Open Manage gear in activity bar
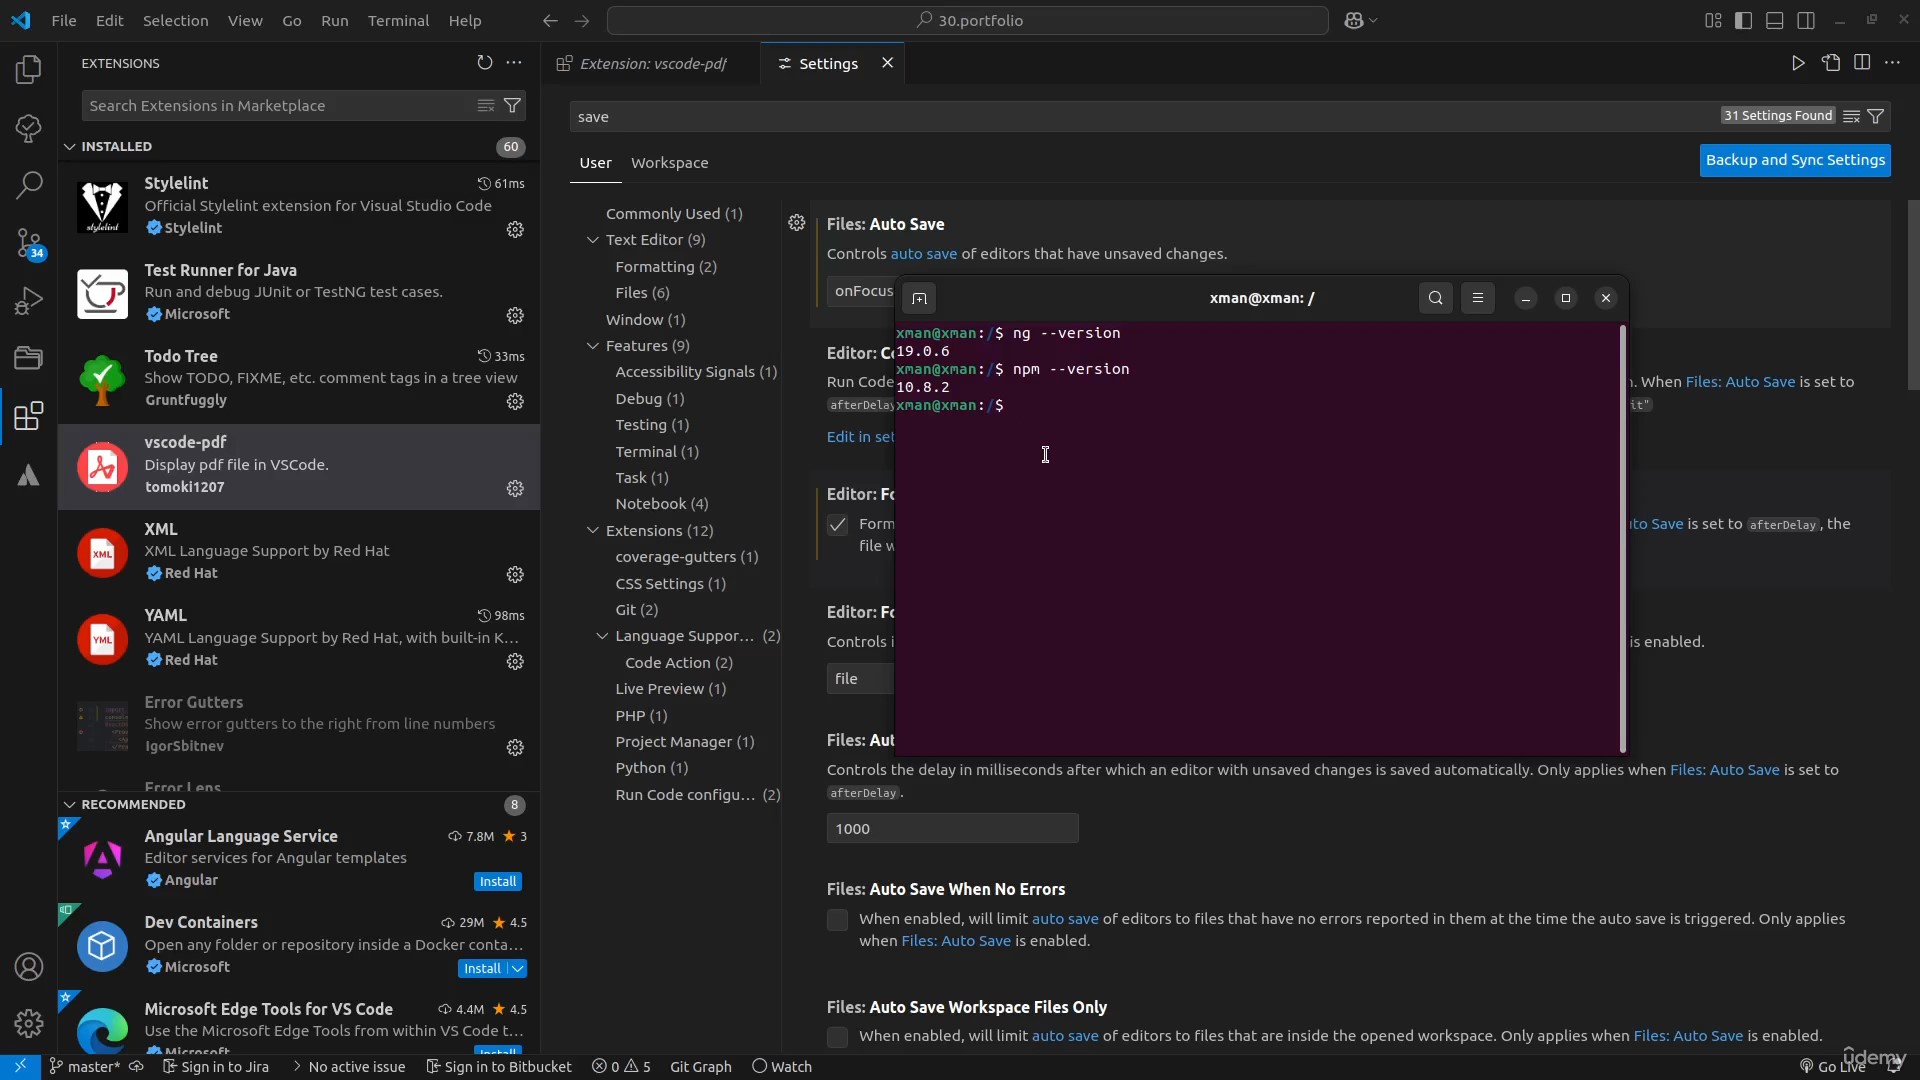 coord(28,1023)
